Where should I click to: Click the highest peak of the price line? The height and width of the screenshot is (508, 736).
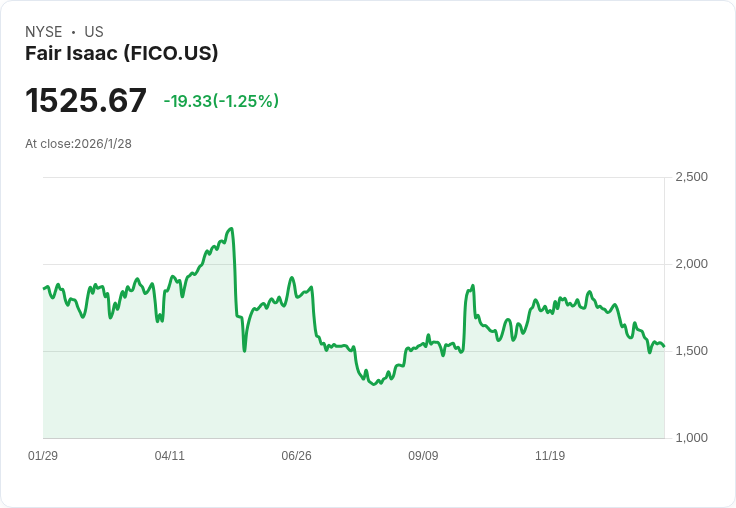pyautogui.click(x=231, y=229)
